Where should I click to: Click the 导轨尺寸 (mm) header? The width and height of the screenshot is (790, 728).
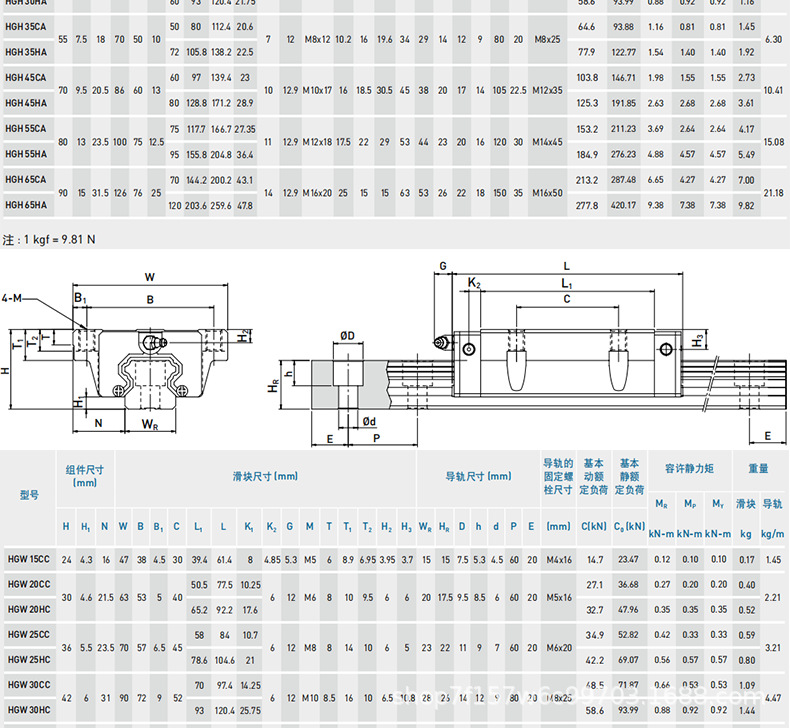click(478, 476)
